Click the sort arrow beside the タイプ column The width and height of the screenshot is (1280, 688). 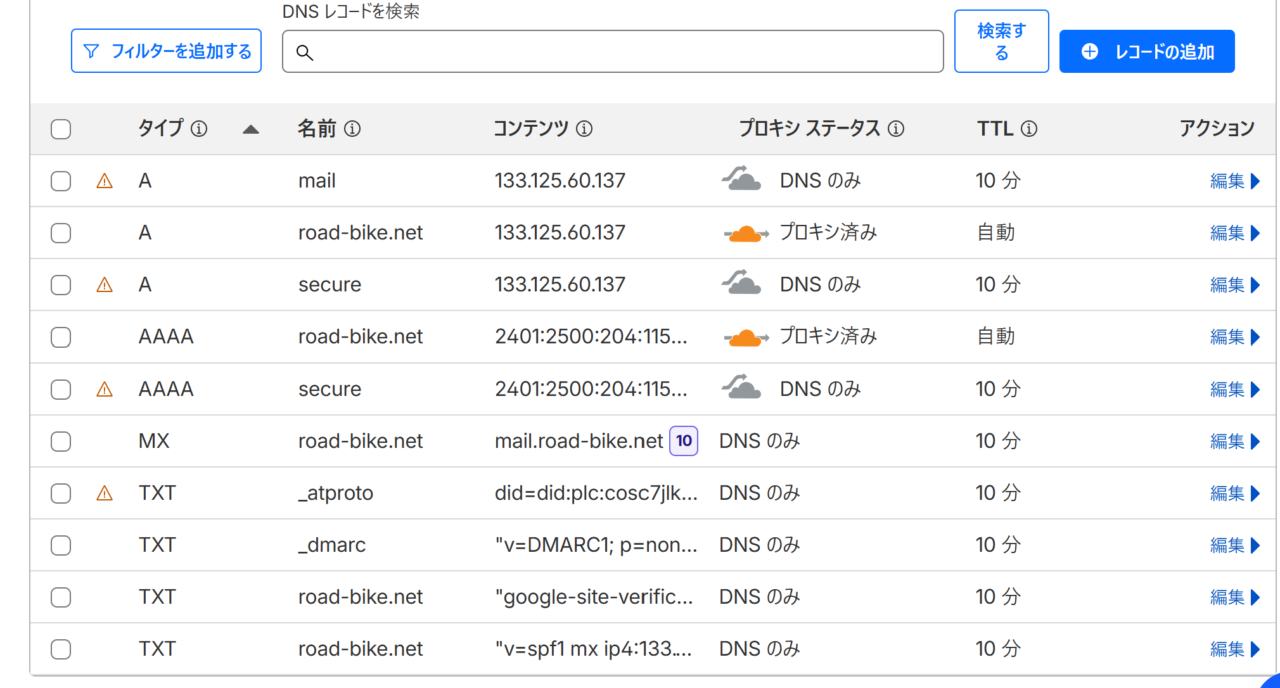251,129
